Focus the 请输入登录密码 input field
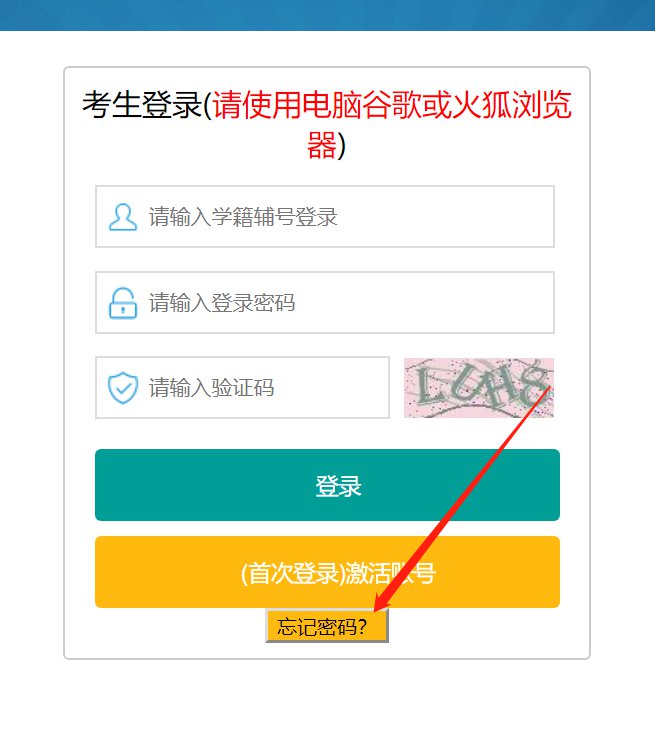The width and height of the screenshot is (655, 752). point(325,302)
